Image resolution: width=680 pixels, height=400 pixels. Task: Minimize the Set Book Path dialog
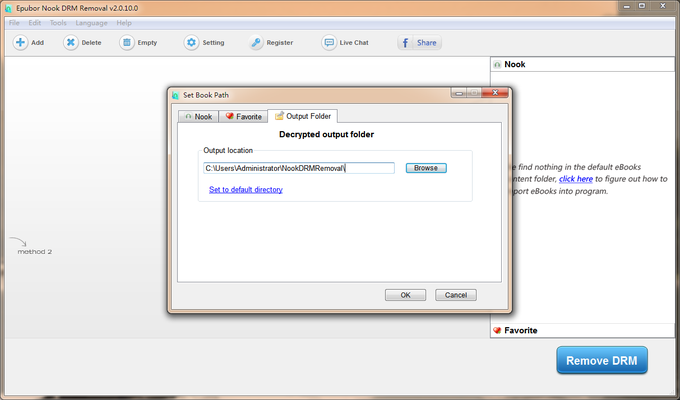tap(459, 93)
